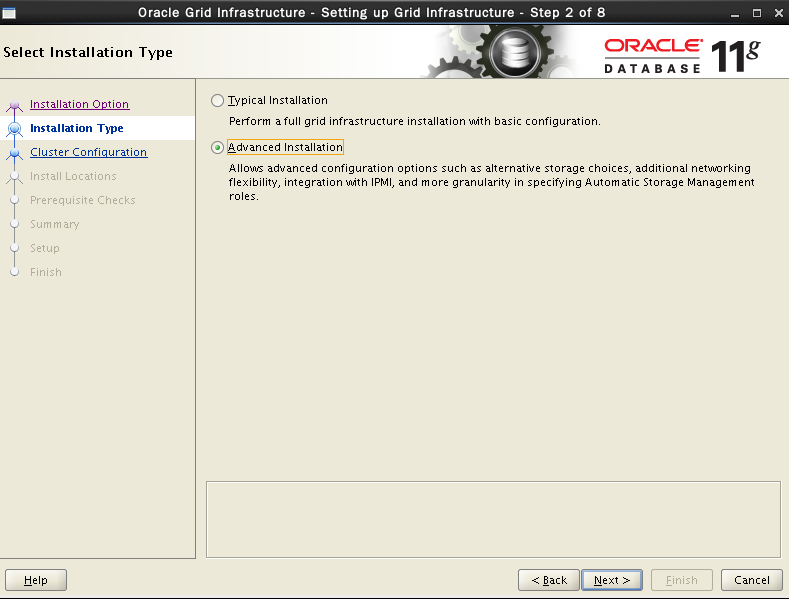Viewport: 789px width, 599px height.
Task: Click the Prerequisite Checks step marker dot
Action: pos(14,200)
